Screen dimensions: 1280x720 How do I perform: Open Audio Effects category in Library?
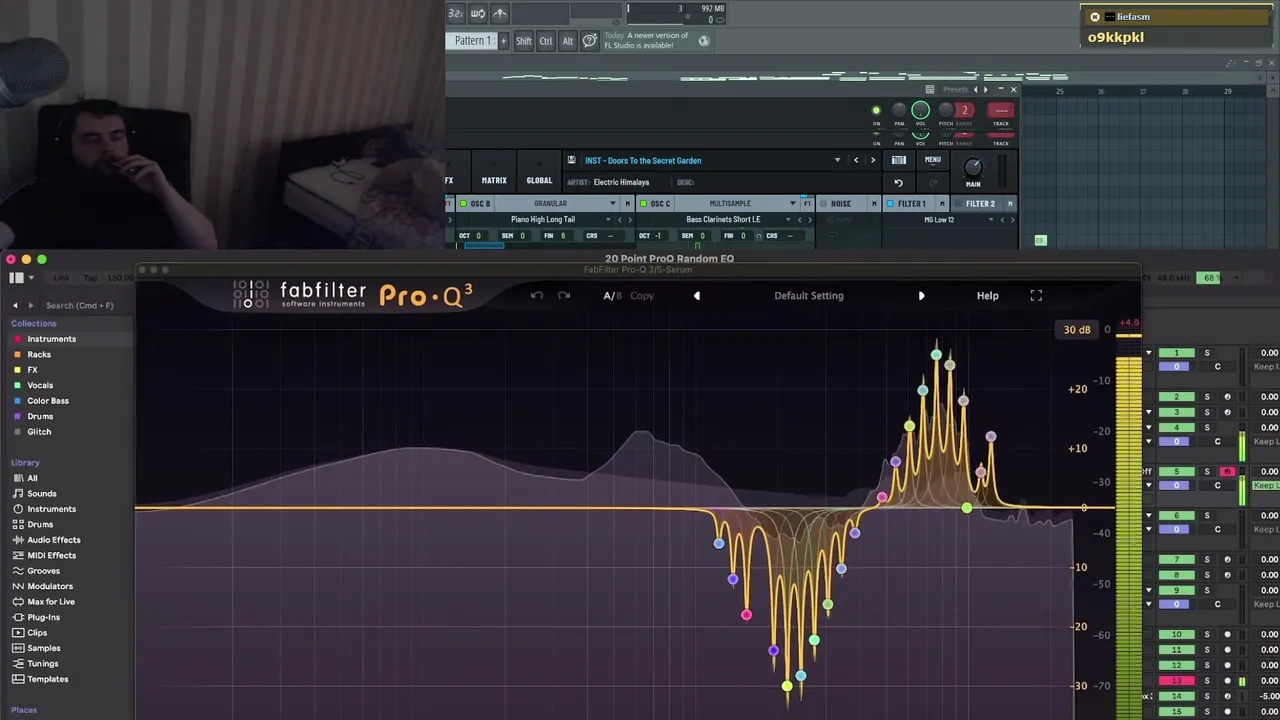click(53, 540)
